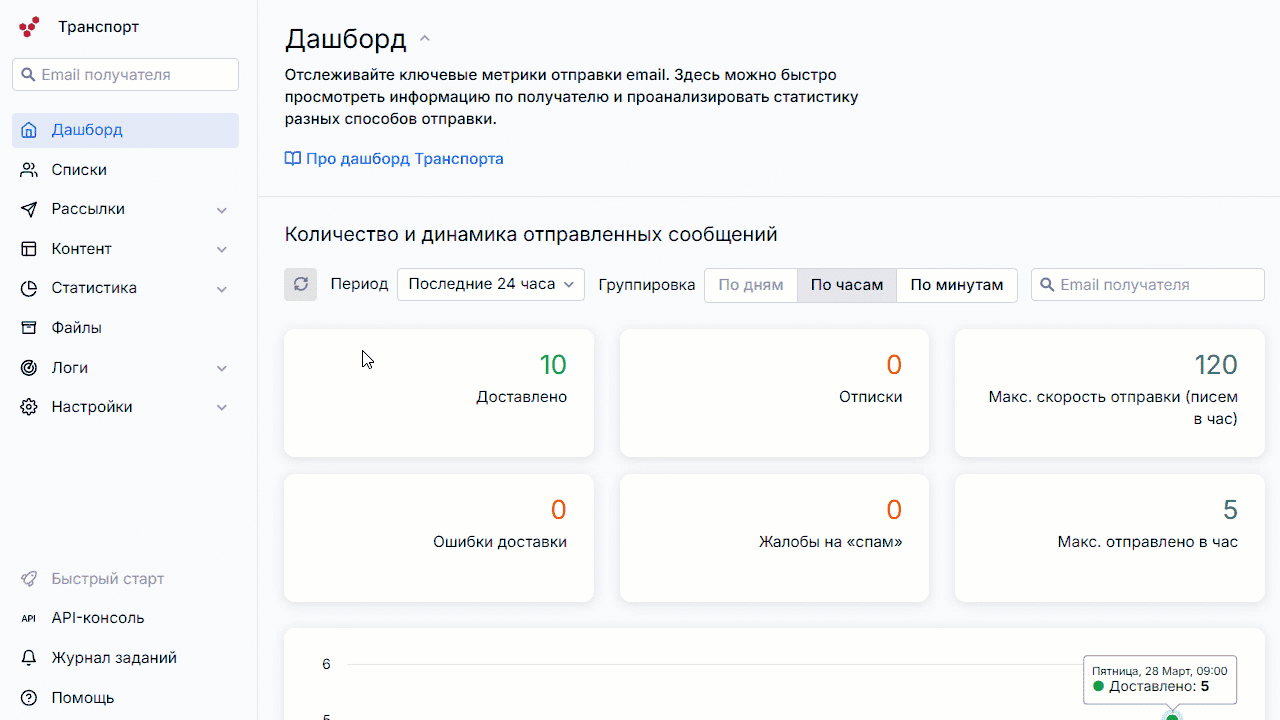The height and width of the screenshot is (720, 1280).
Task: Expand the Настройки sidebar menu
Action: [125, 407]
